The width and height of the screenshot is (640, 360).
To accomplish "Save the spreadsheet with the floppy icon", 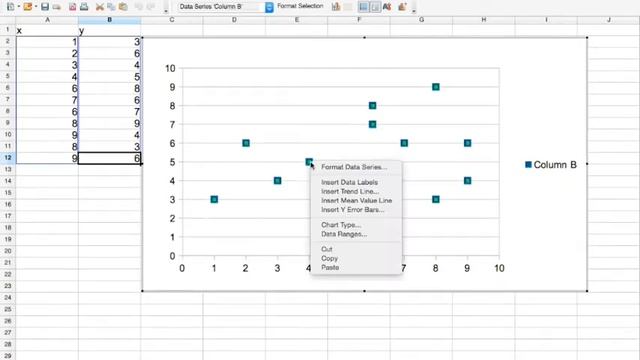I will pos(45,7).
